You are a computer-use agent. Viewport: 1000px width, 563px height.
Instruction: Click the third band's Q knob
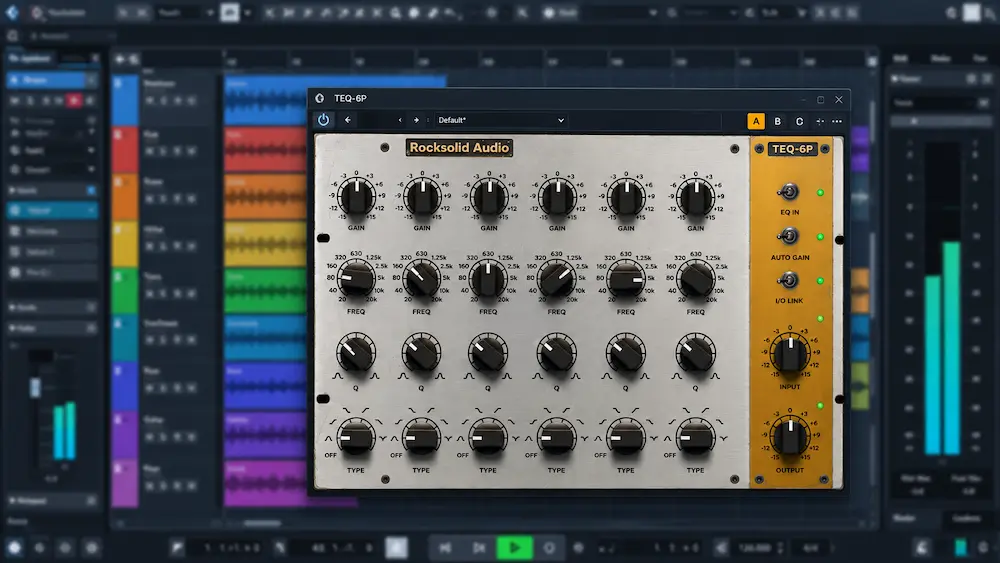489,353
